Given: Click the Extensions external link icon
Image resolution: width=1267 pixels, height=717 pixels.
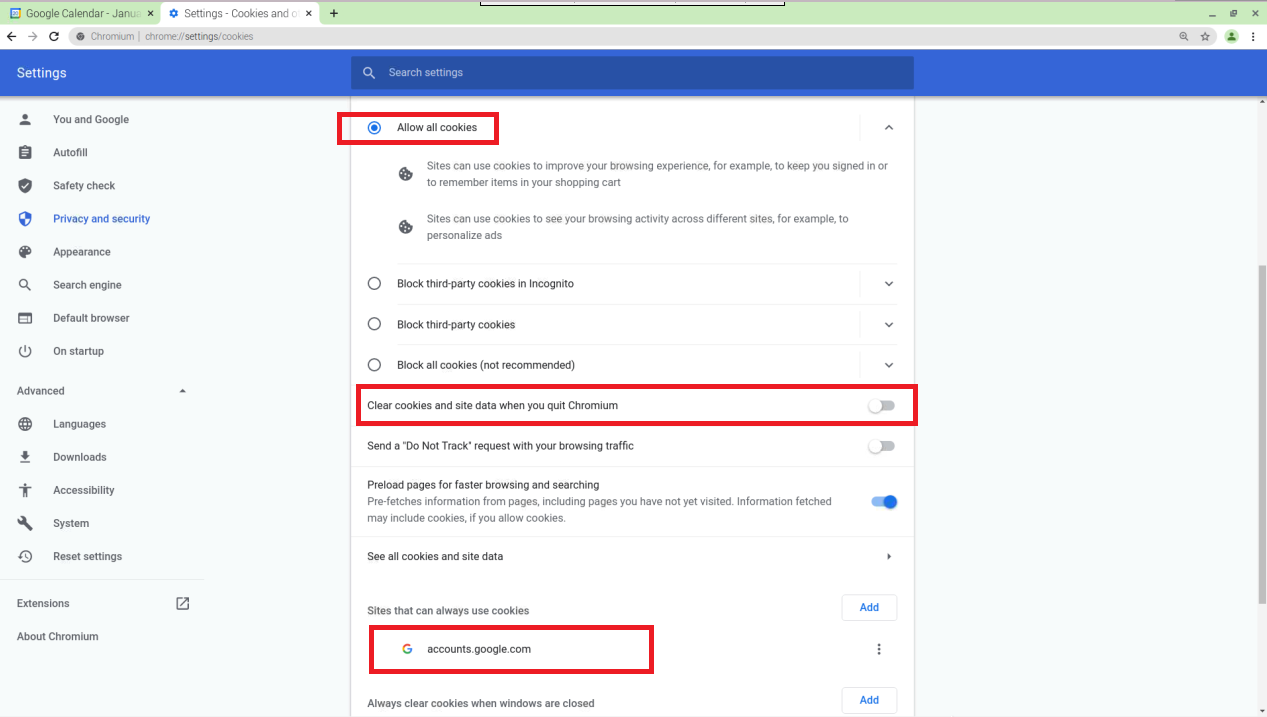Looking at the screenshot, I should [183, 603].
